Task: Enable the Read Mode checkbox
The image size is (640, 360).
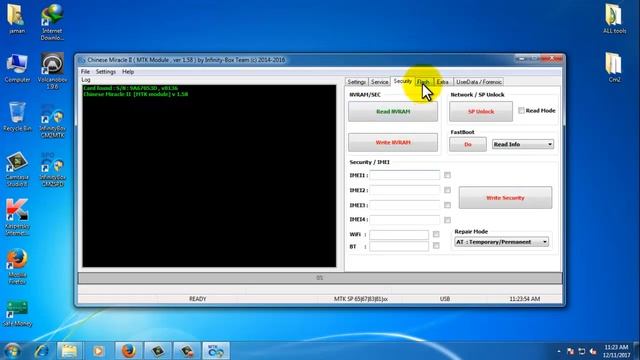Action: 521,111
